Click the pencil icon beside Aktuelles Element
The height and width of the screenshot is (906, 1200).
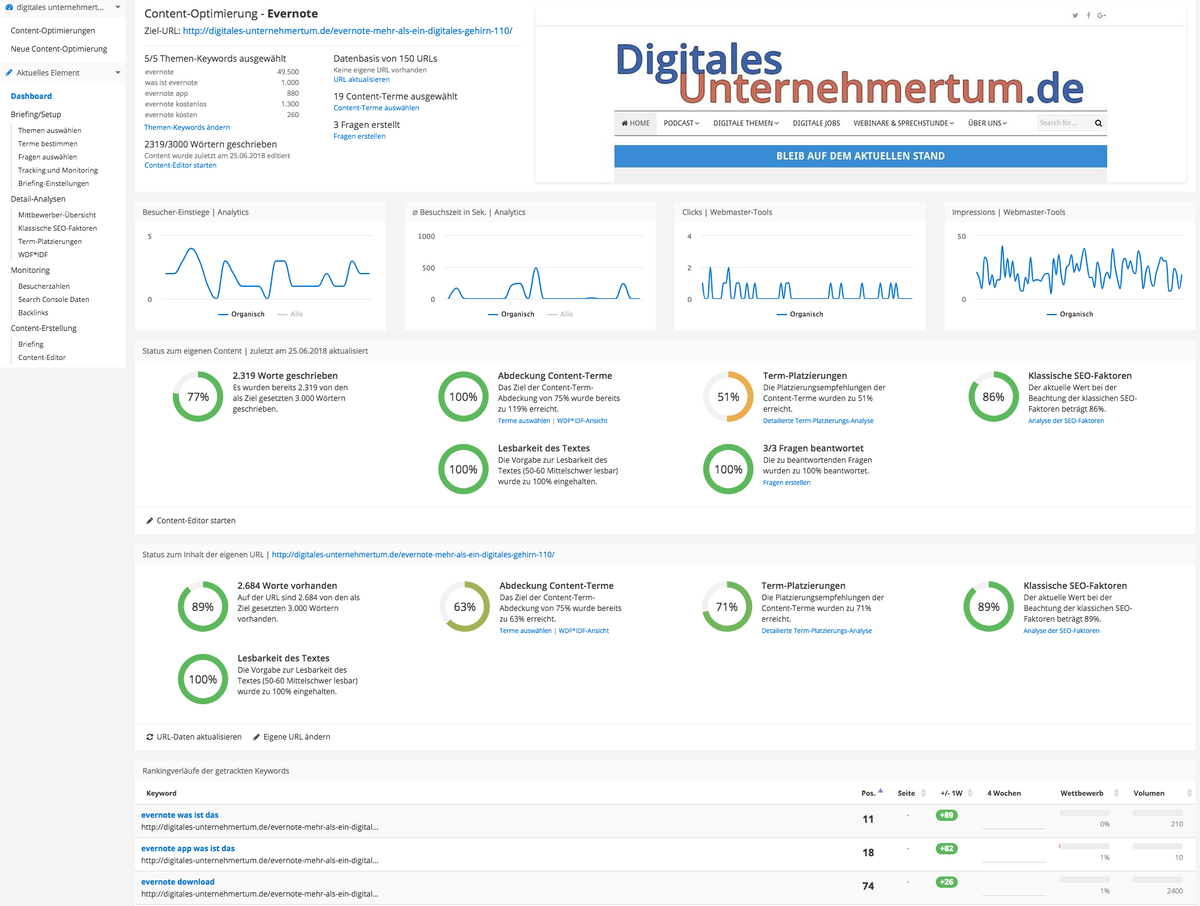coord(9,73)
